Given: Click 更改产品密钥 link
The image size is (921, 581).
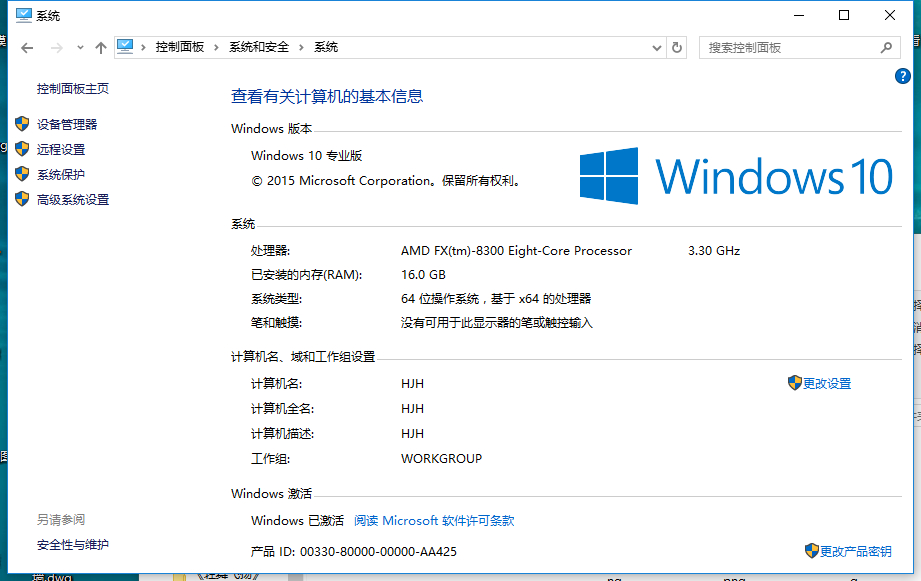Looking at the screenshot, I should [856, 552].
